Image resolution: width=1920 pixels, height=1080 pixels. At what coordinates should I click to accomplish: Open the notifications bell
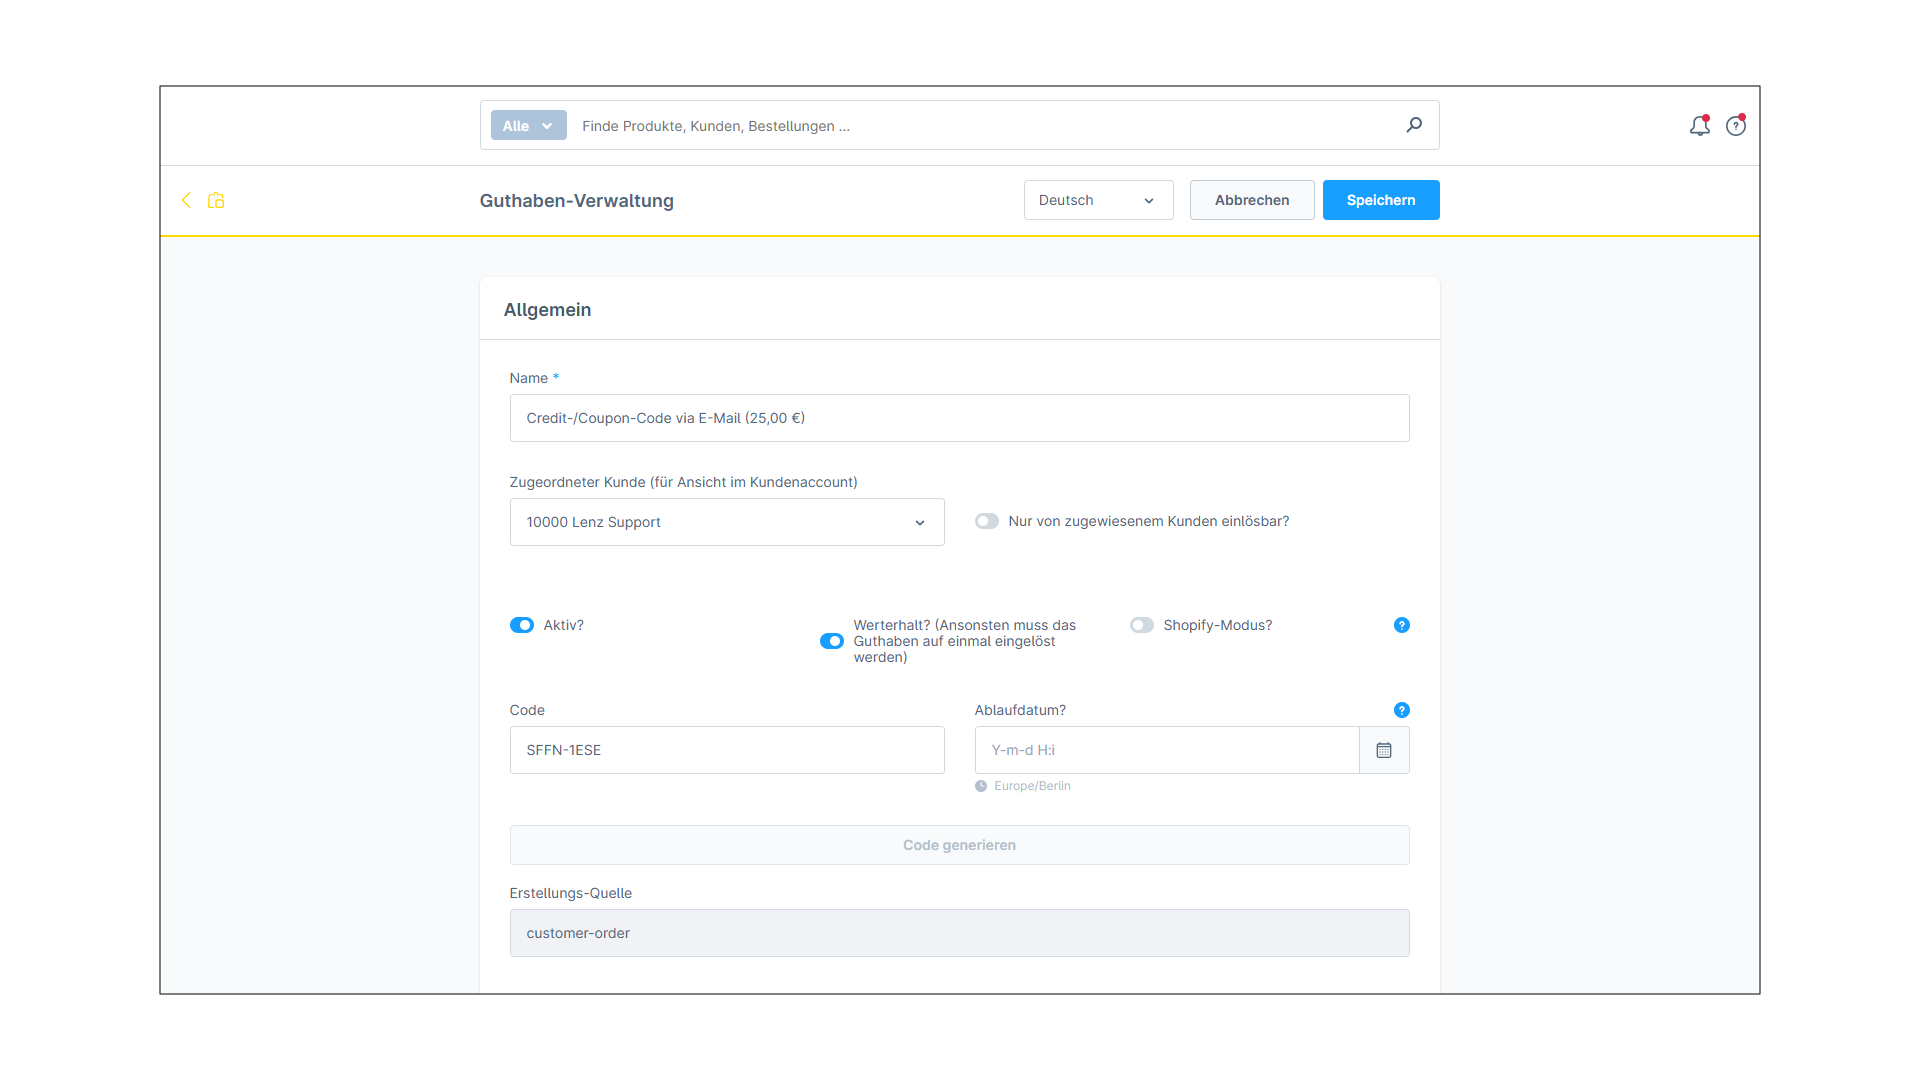click(x=1700, y=125)
